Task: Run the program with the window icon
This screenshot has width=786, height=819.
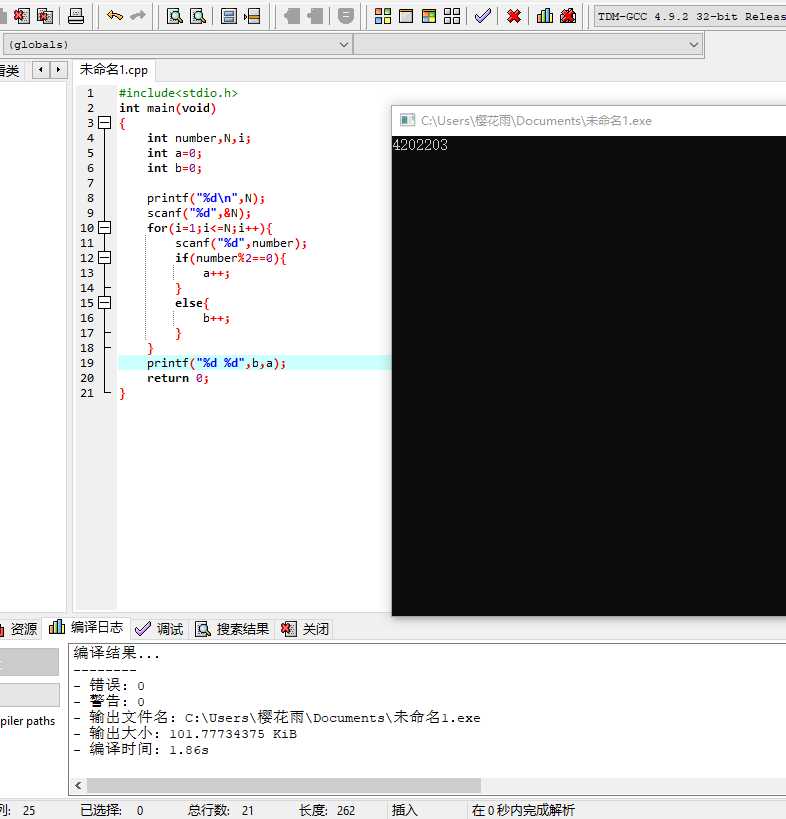Action: pos(406,16)
